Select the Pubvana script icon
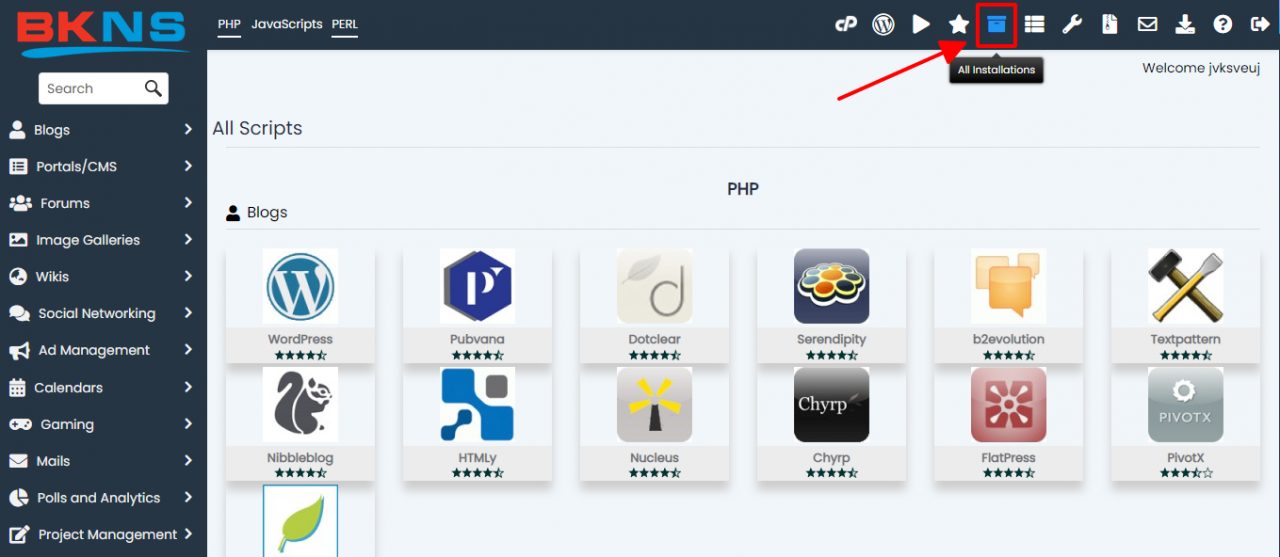1280x557 pixels. click(477, 286)
